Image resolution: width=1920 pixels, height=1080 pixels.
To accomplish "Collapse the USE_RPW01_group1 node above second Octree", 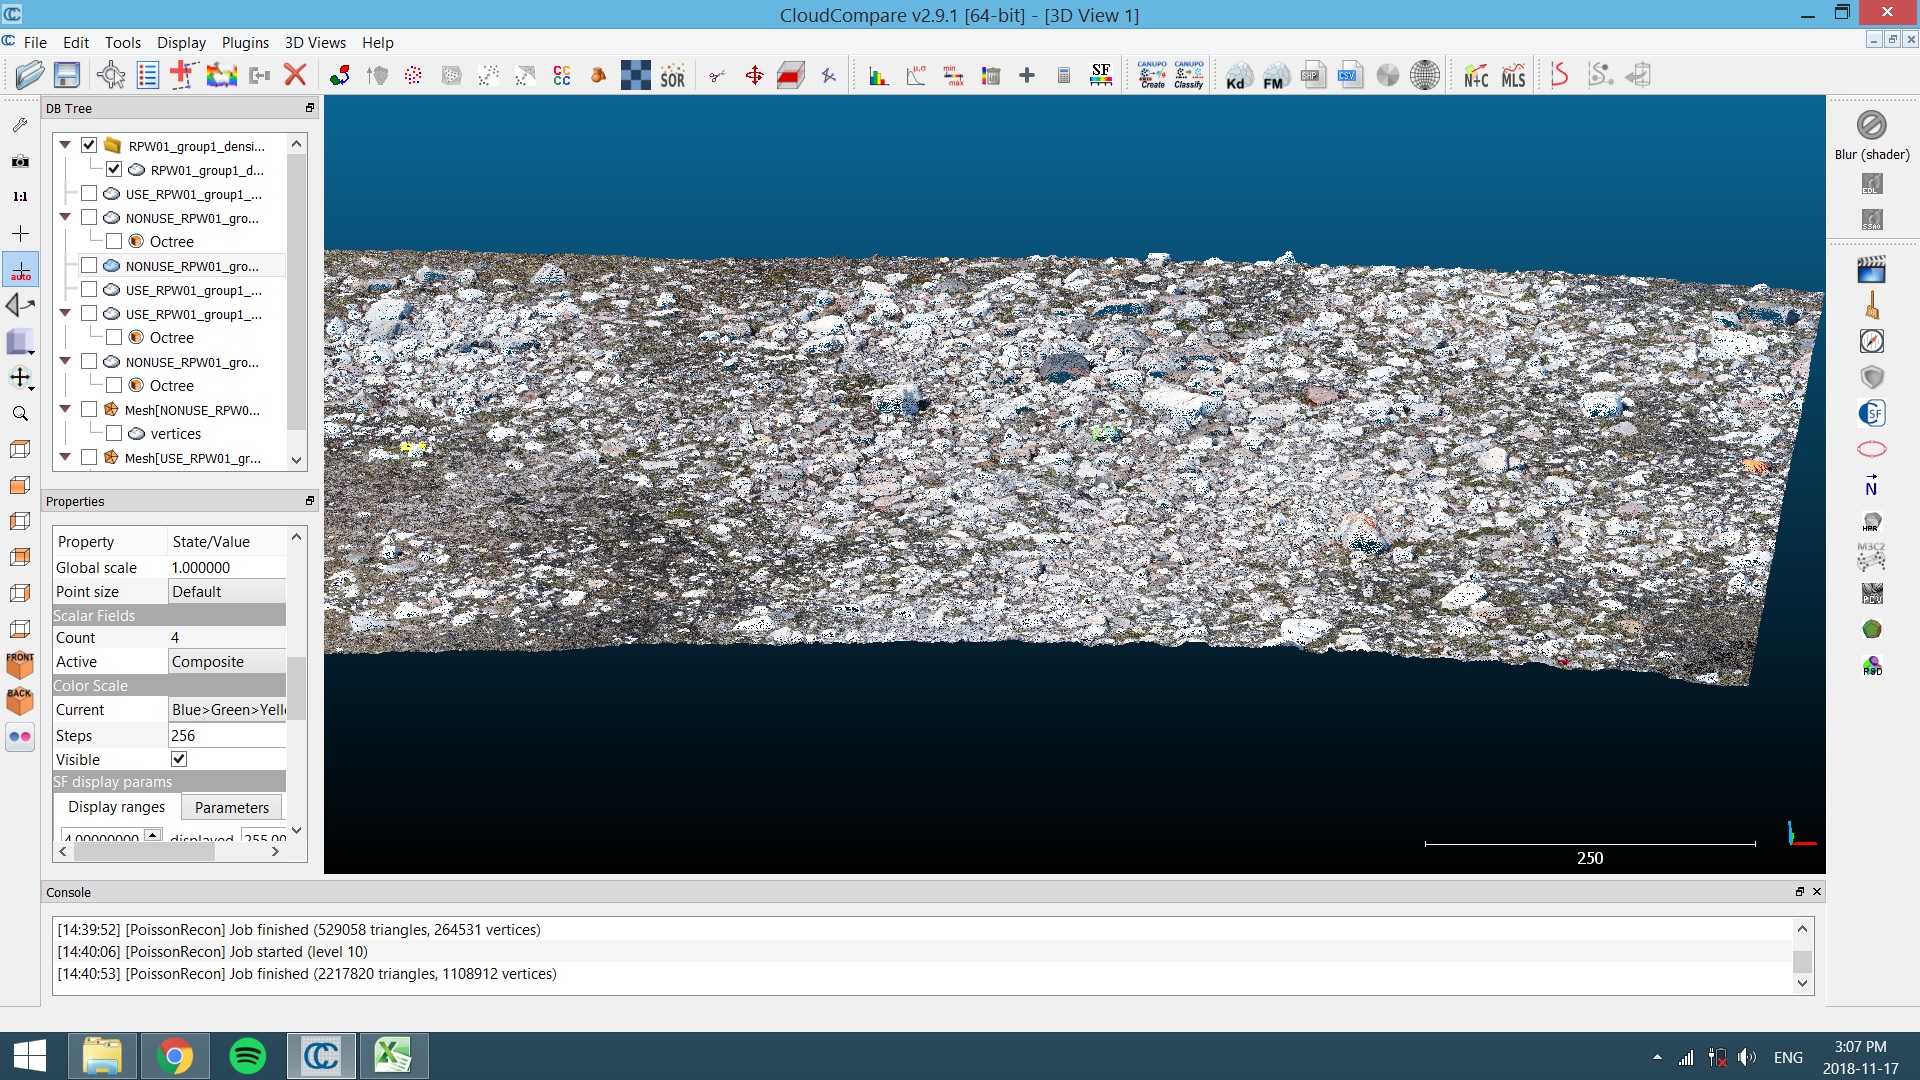I will 65,313.
